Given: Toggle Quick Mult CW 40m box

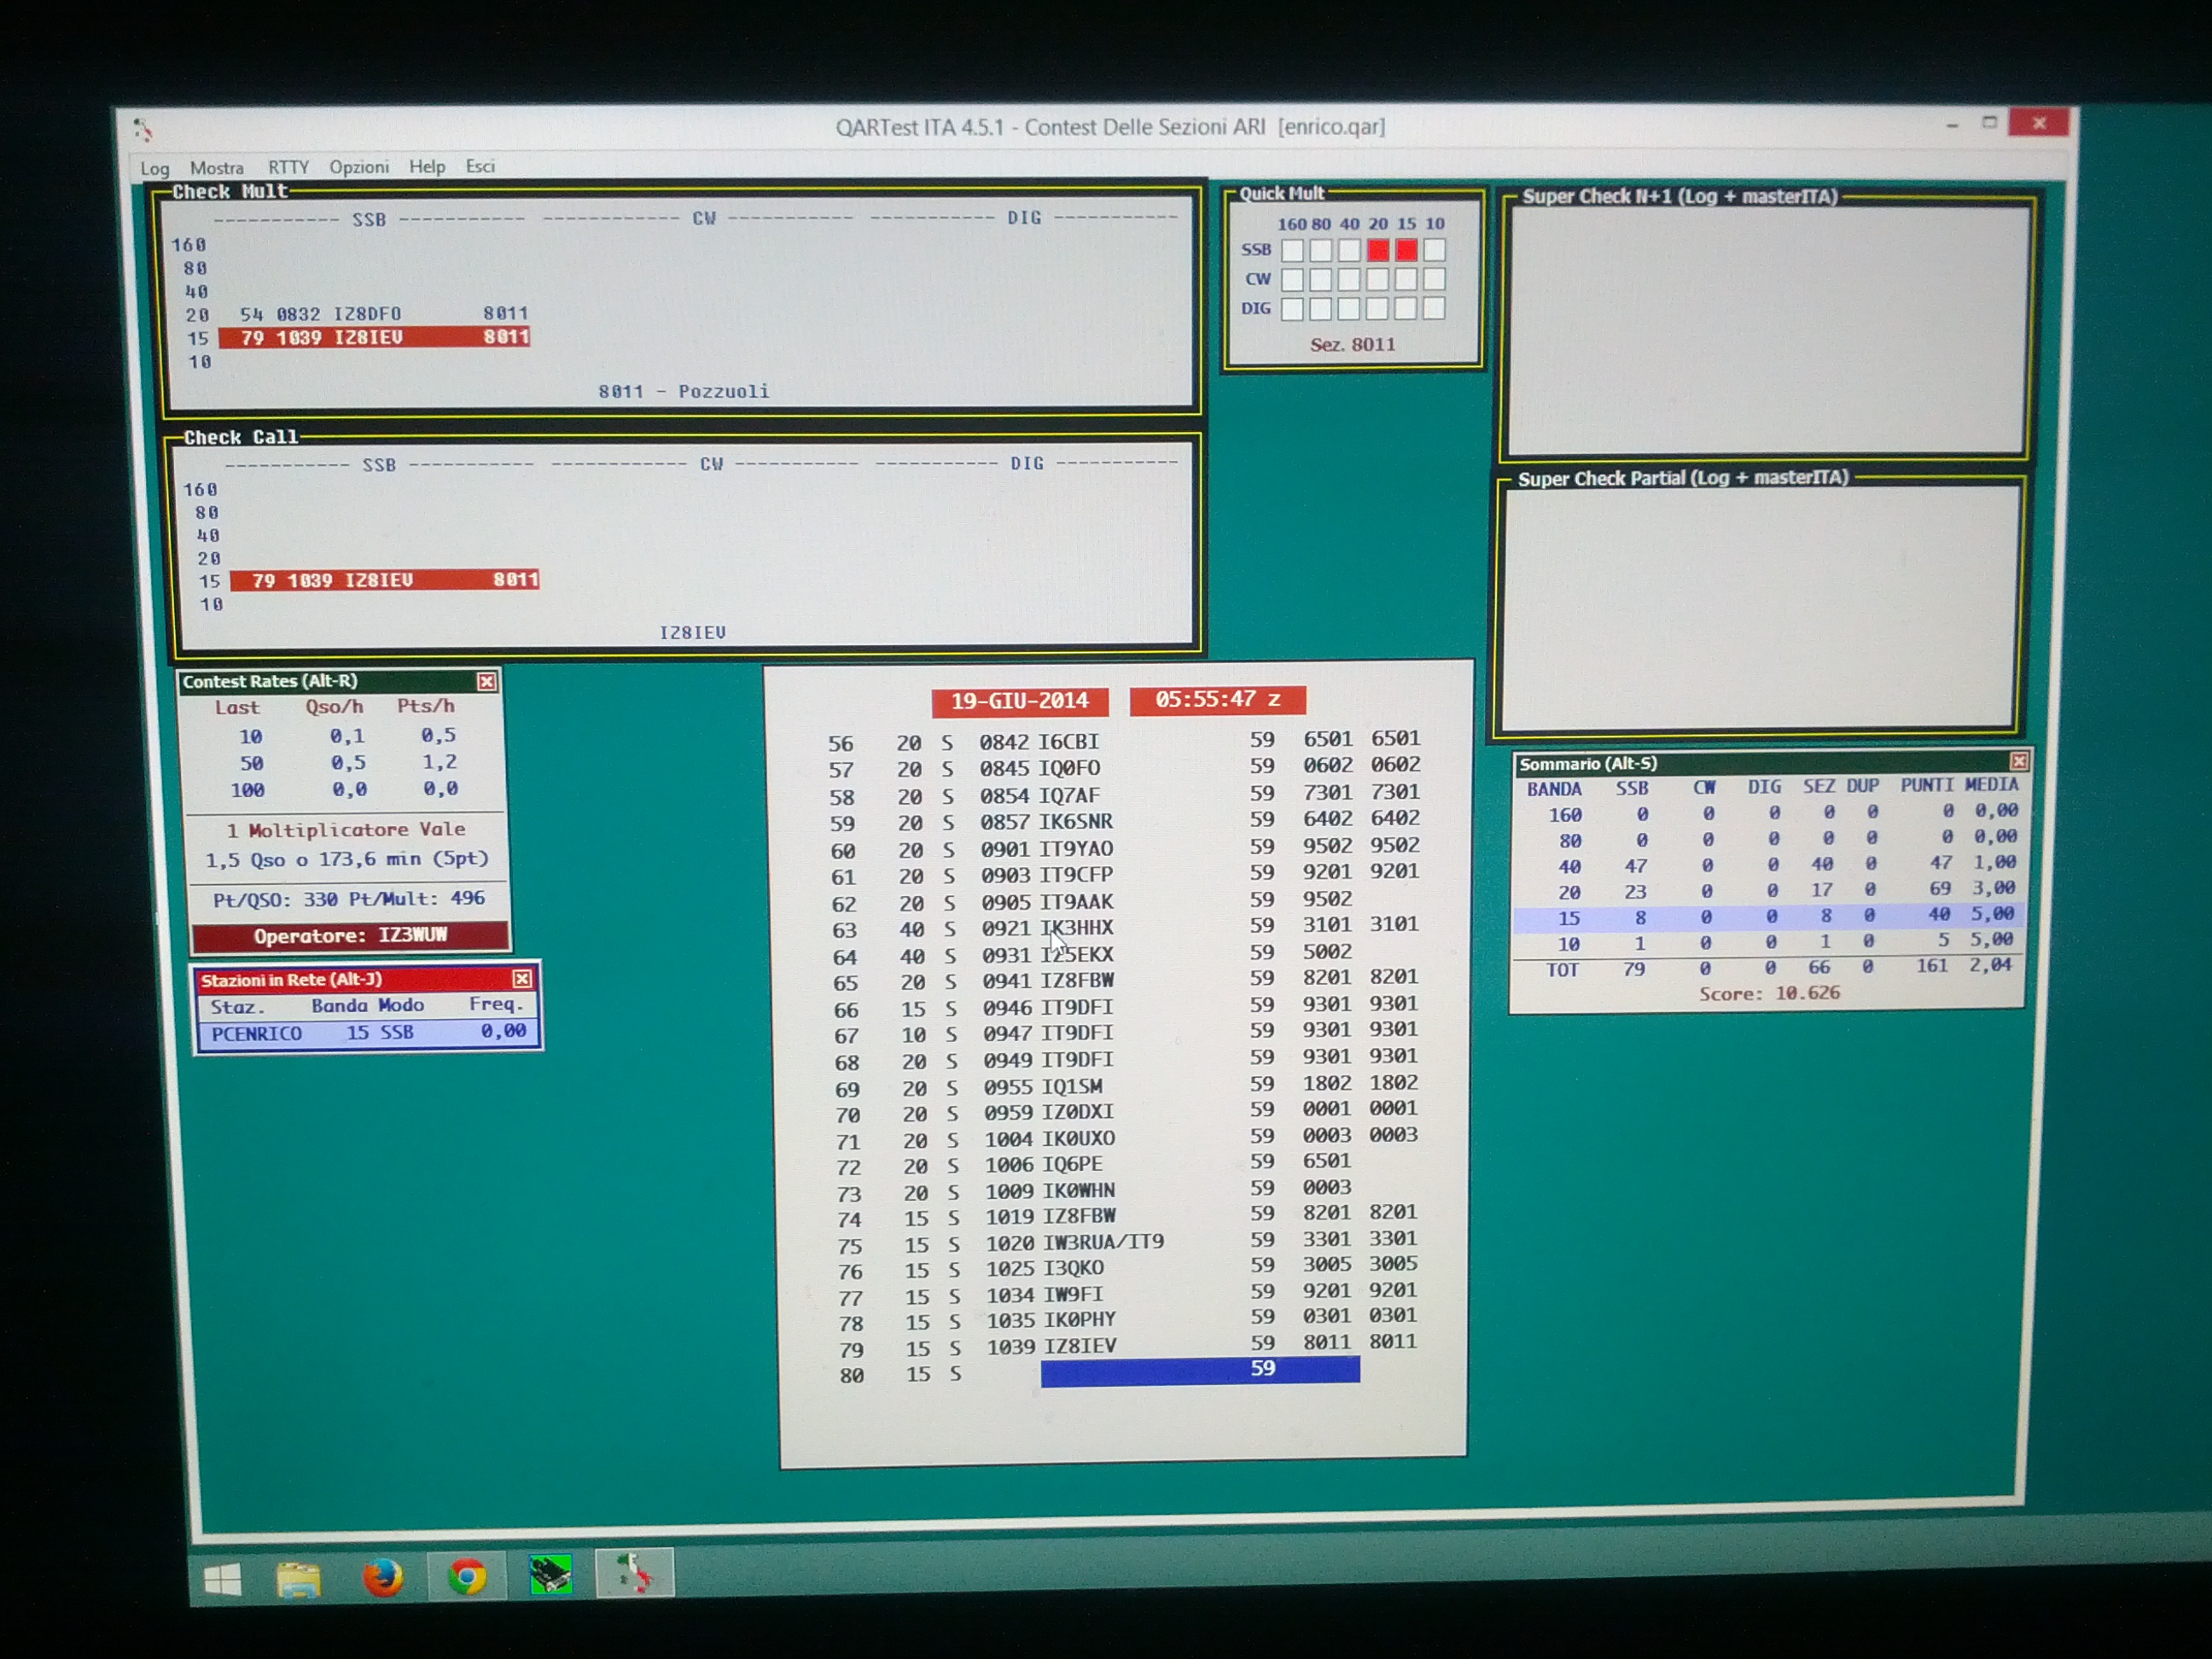Looking at the screenshot, I should pyautogui.click(x=1349, y=279).
